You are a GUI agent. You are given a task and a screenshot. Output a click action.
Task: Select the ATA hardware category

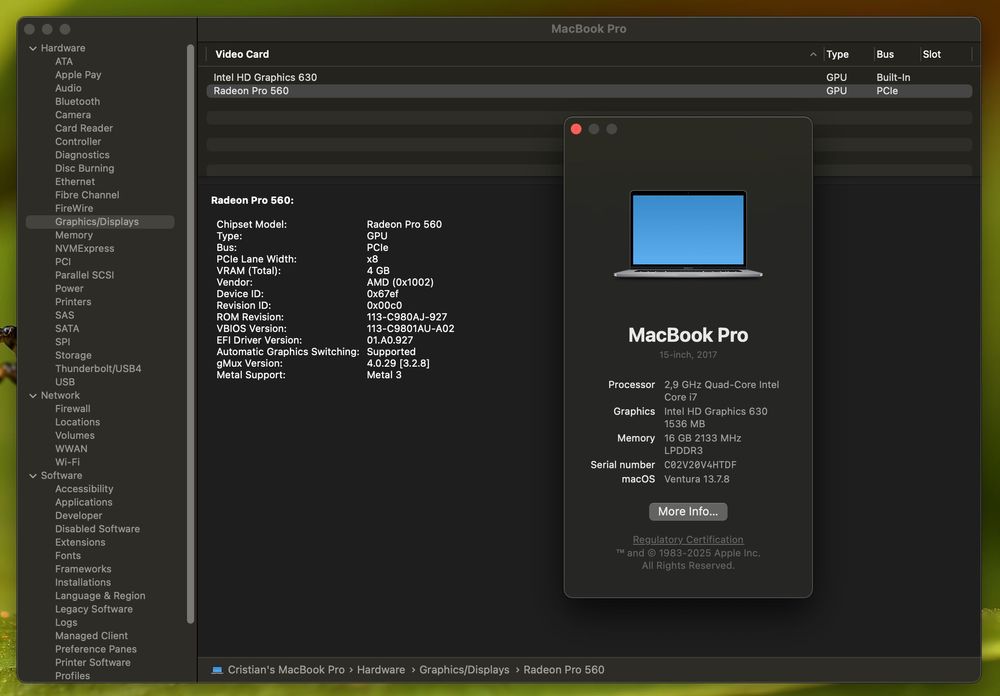click(64, 62)
